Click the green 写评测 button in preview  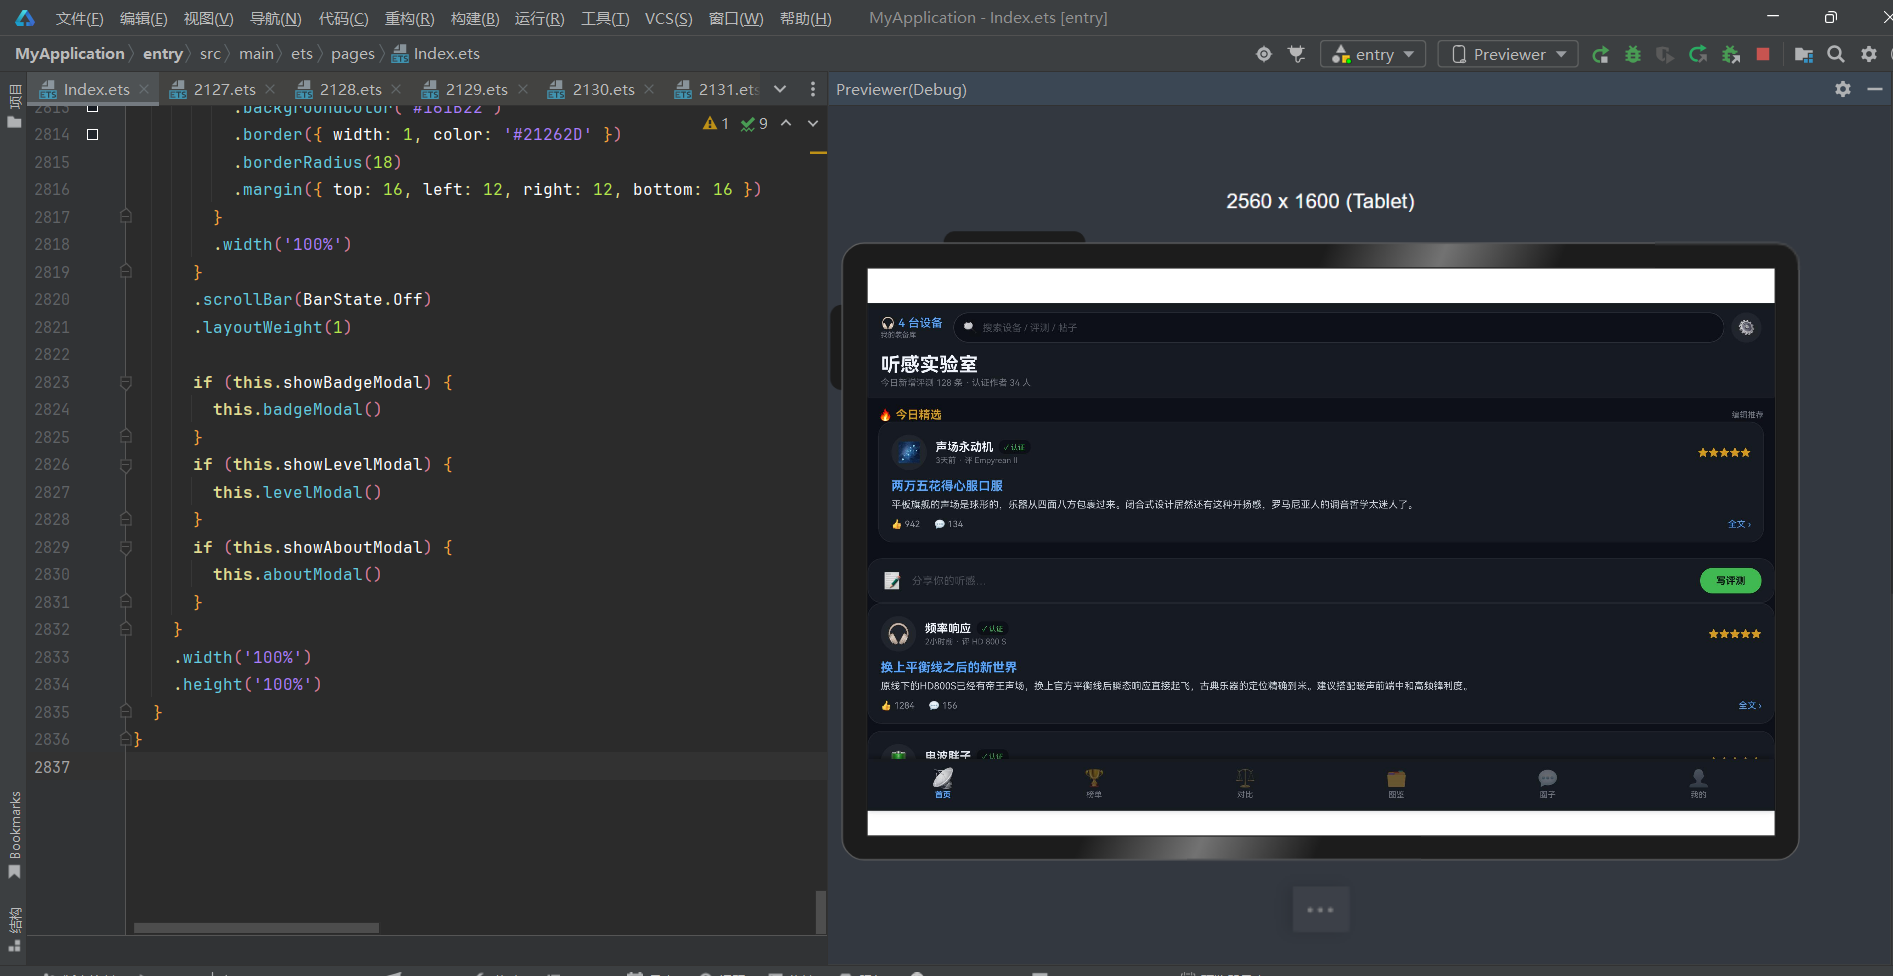pyautogui.click(x=1730, y=580)
